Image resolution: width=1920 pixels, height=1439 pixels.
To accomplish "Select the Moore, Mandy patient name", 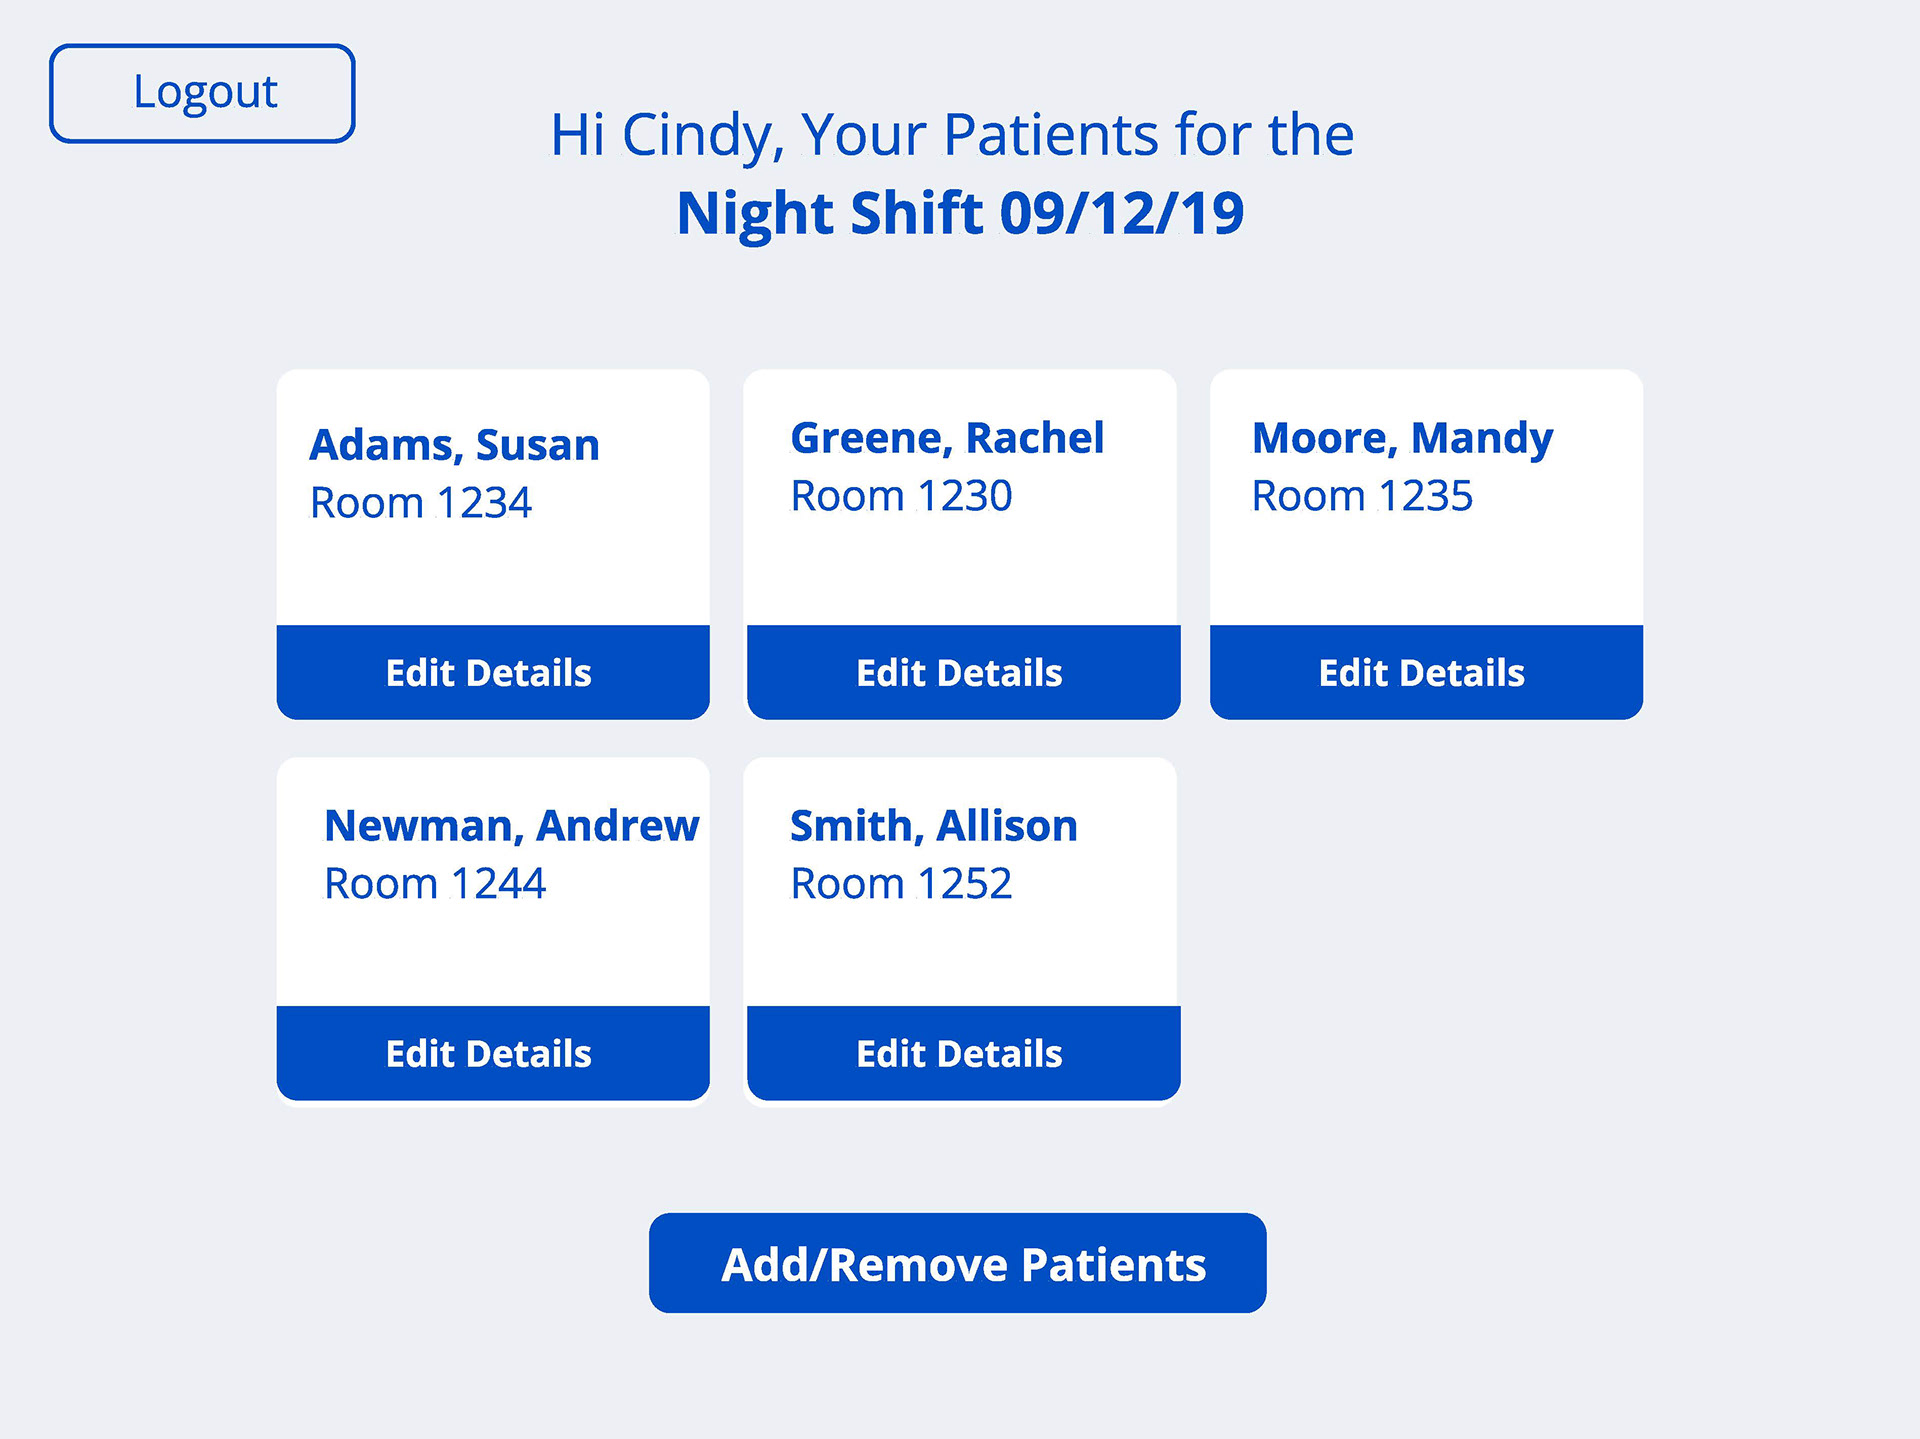I will tap(1402, 438).
